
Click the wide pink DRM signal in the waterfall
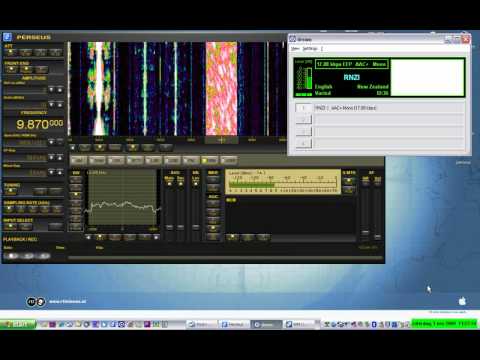tap(221, 88)
